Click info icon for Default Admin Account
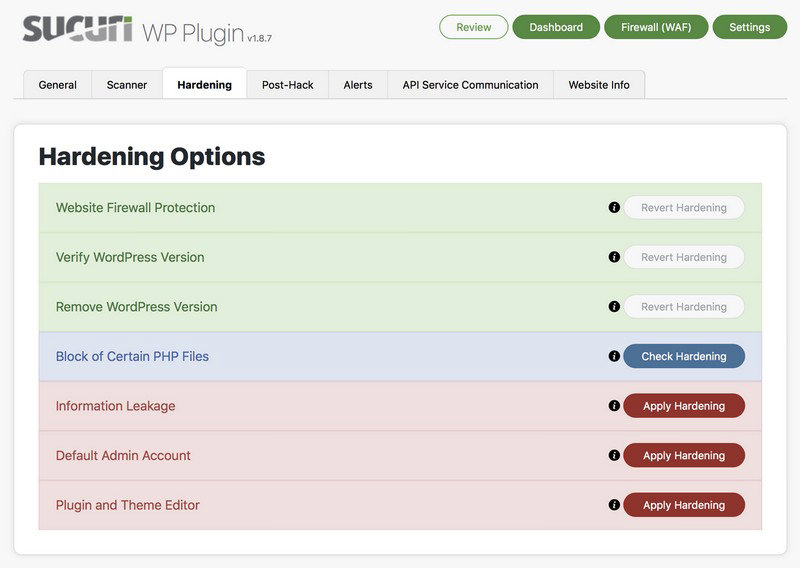This screenshot has height=568, width=800. tap(614, 455)
